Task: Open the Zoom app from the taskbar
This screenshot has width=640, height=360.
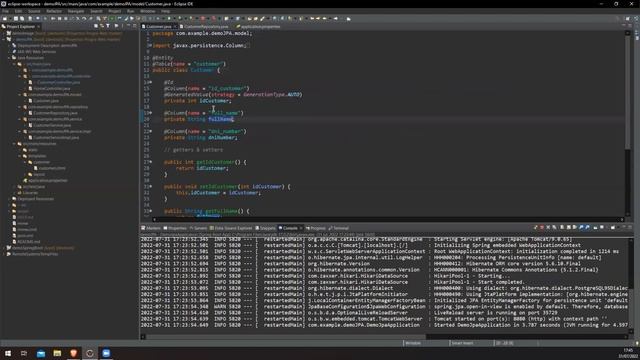Action: 106,353
